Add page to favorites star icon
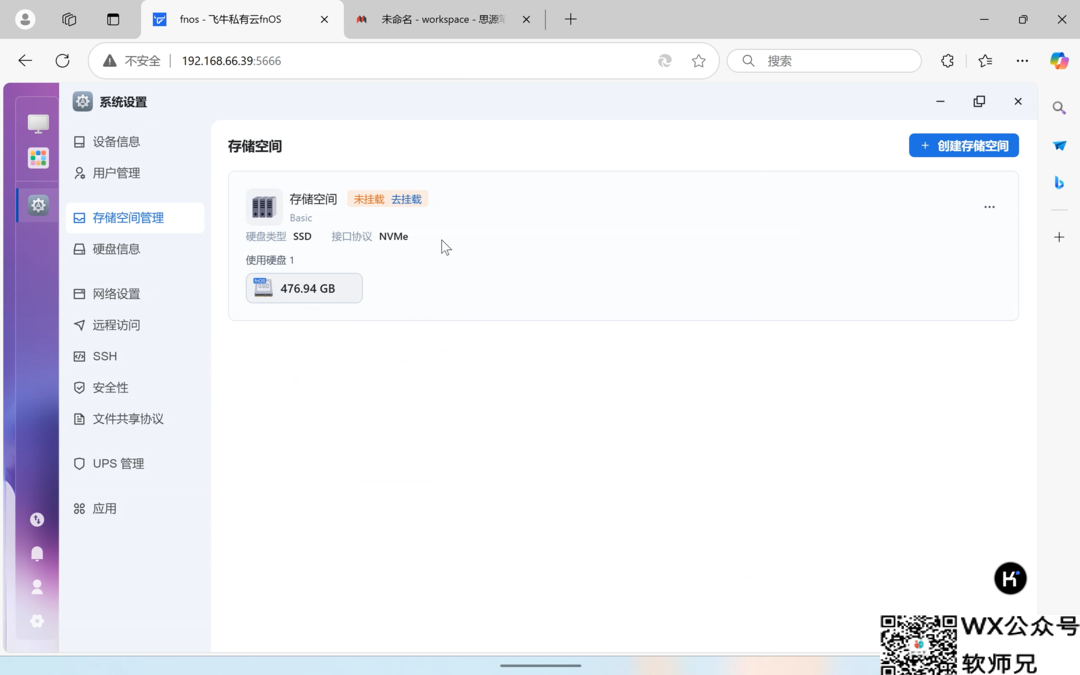The height and width of the screenshot is (675, 1080). [698, 61]
